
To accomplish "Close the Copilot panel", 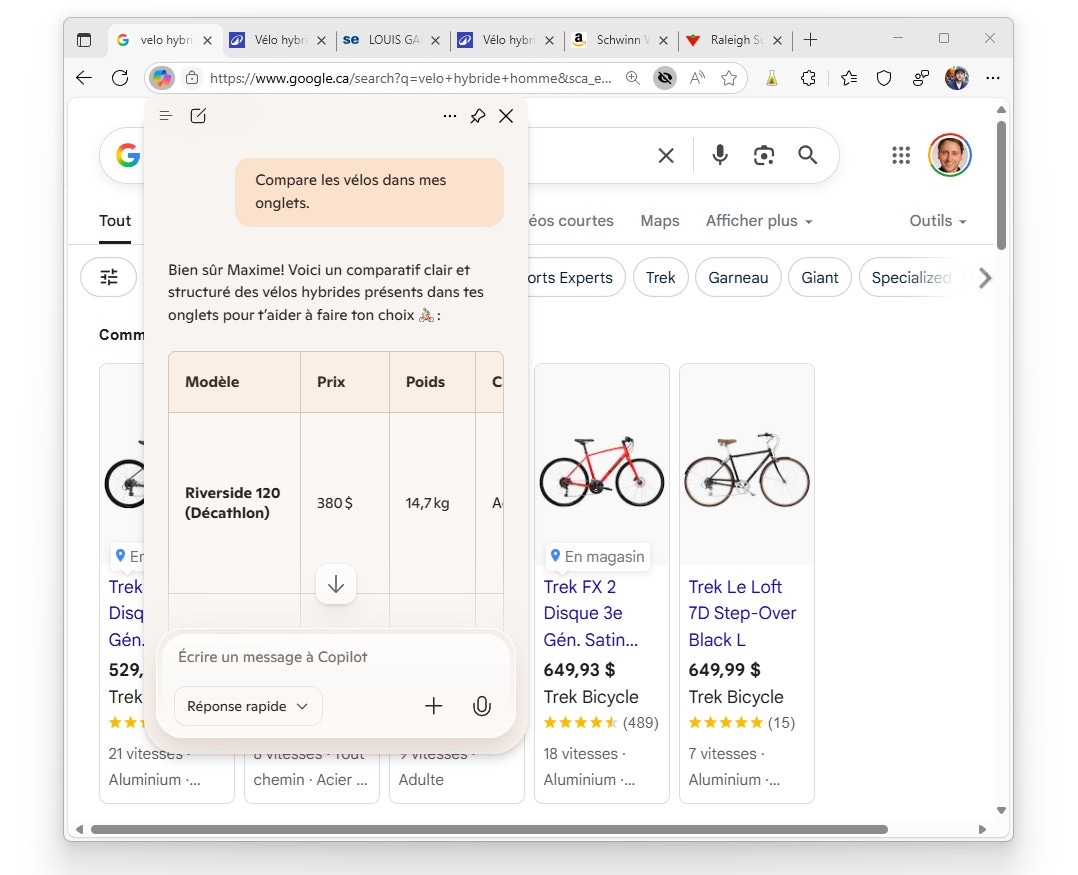I will (506, 116).
